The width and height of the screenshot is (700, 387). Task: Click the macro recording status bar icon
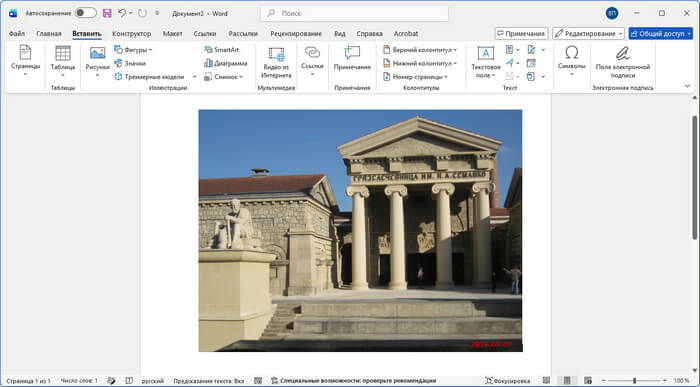tap(258, 381)
